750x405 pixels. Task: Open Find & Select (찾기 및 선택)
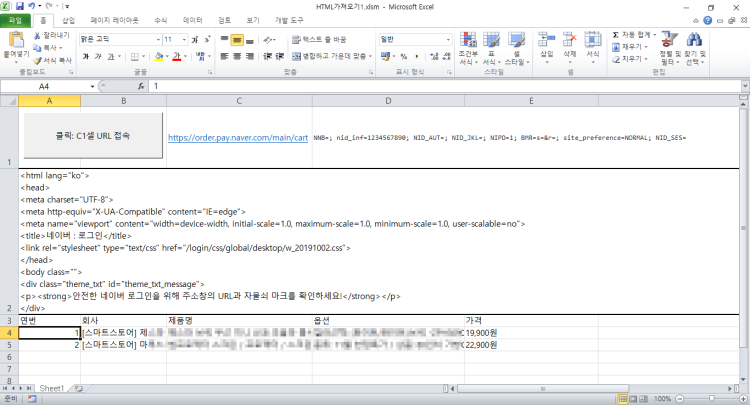click(x=695, y=48)
